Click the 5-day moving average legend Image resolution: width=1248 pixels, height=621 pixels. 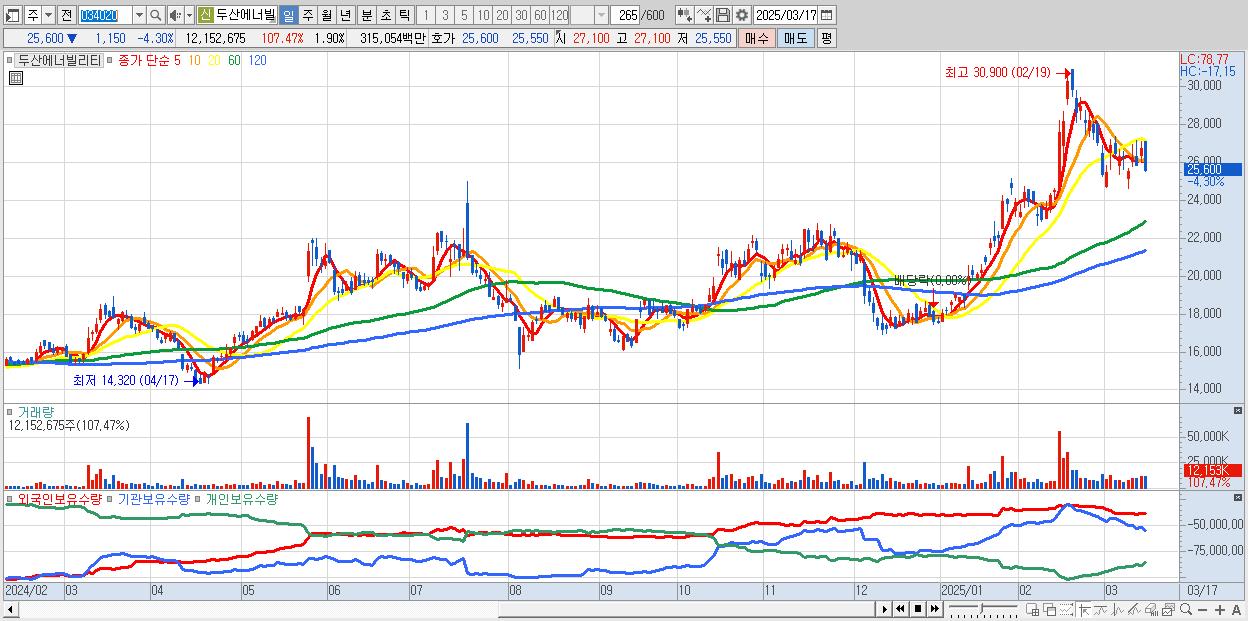tap(178, 60)
